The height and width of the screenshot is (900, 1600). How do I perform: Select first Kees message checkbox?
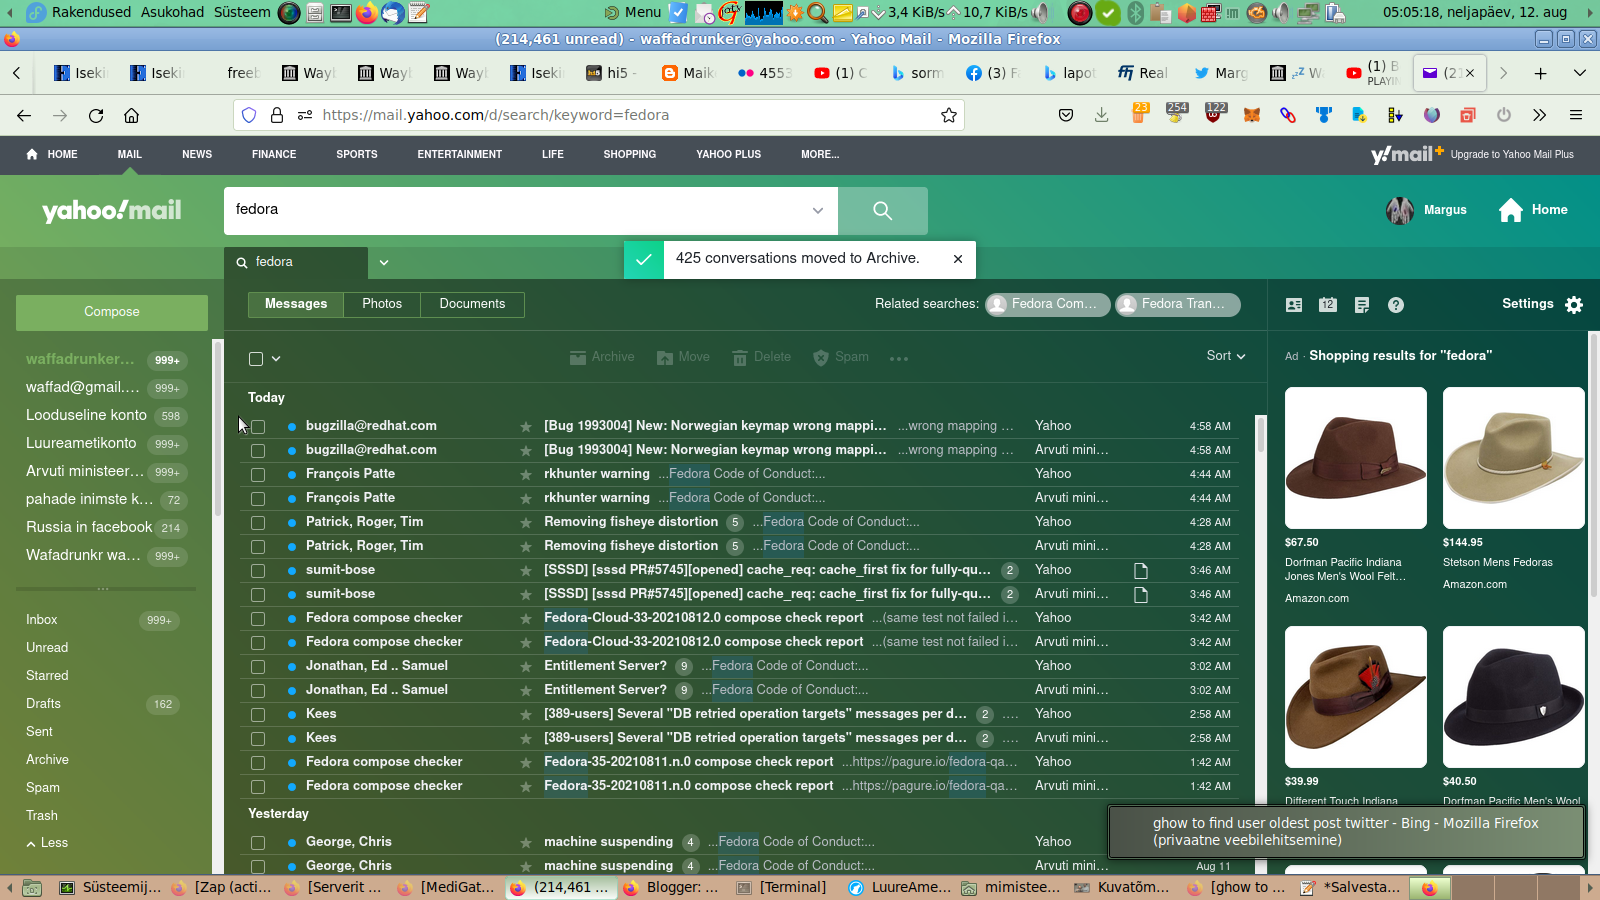tap(258, 715)
